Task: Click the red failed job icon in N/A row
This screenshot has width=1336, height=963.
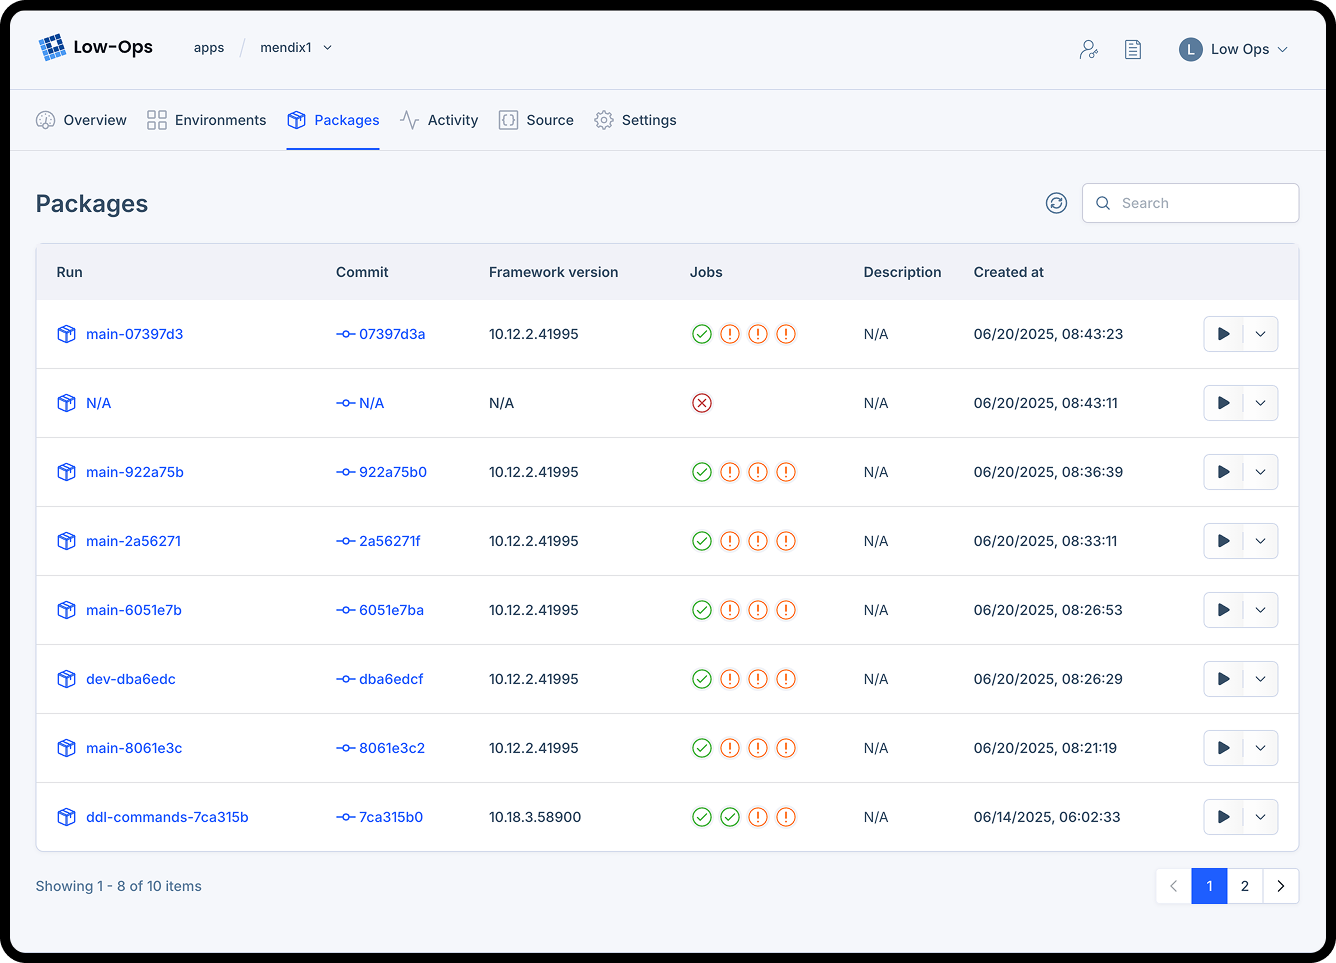Action: 702,403
